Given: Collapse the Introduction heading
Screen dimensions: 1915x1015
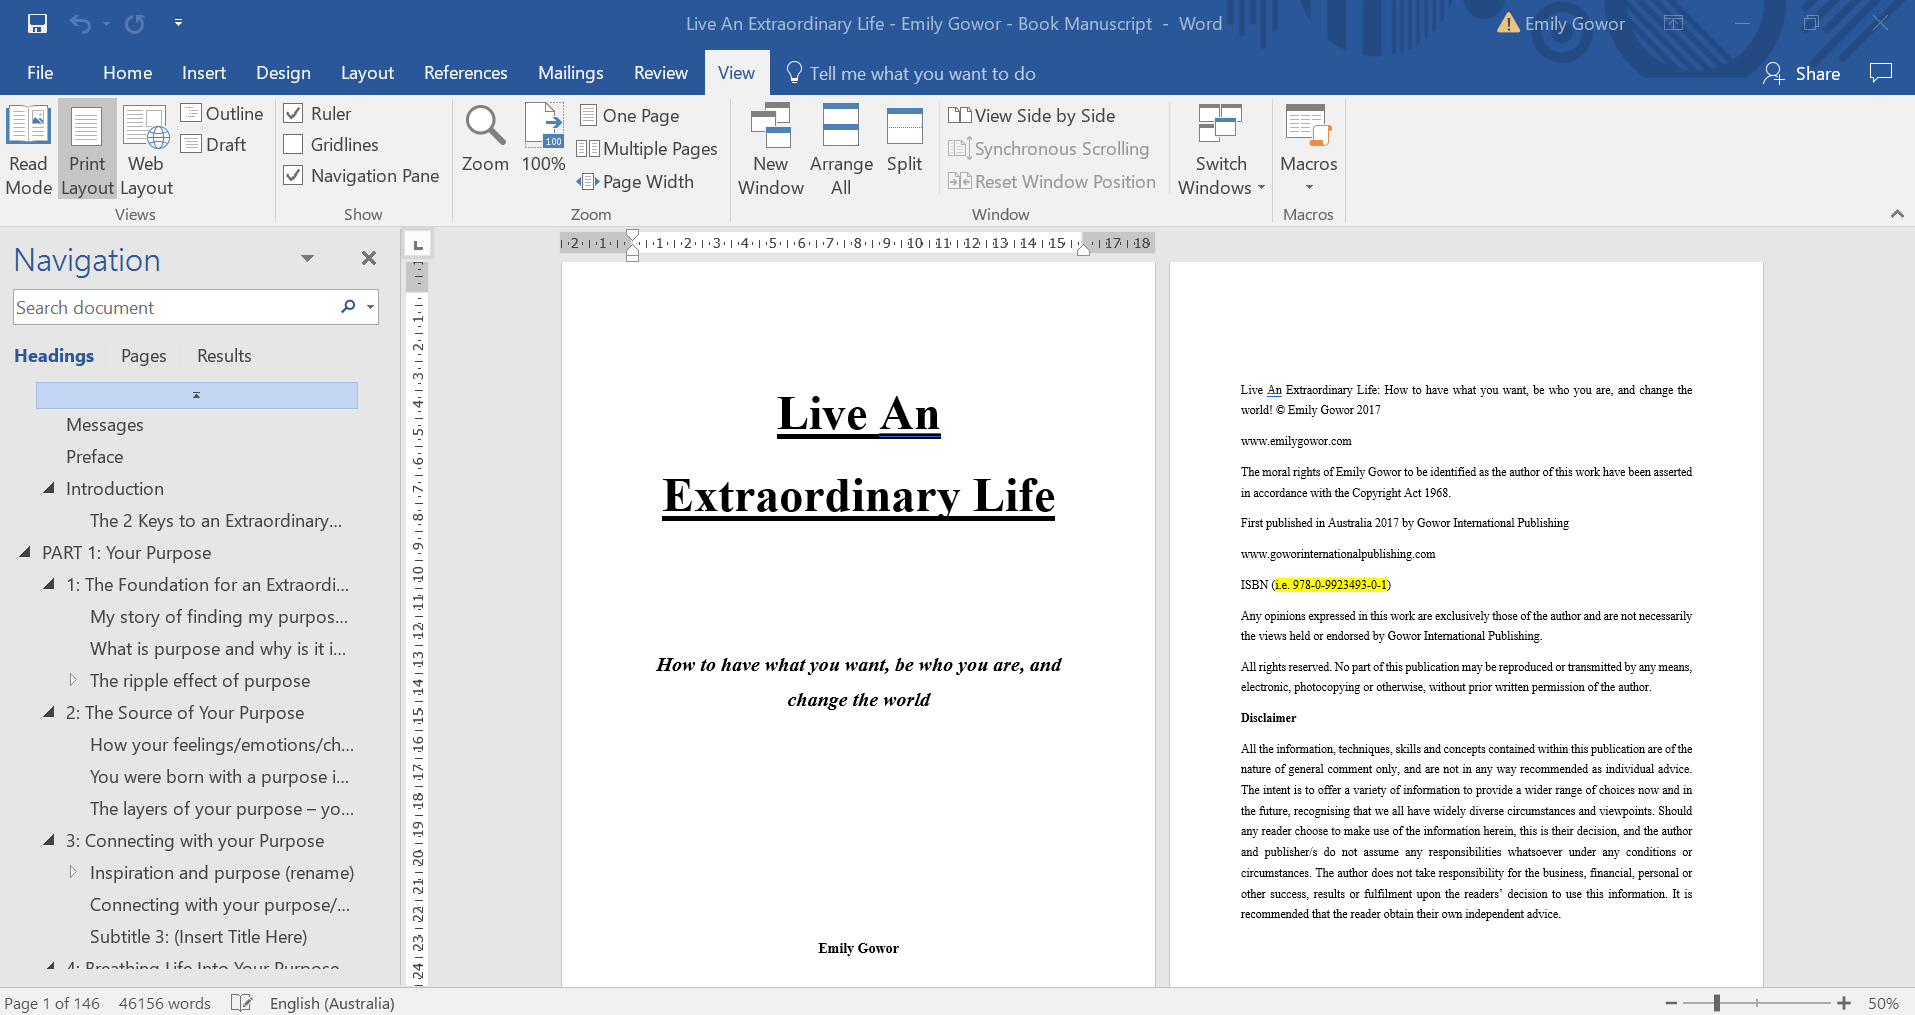Looking at the screenshot, I should pos(49,488).
